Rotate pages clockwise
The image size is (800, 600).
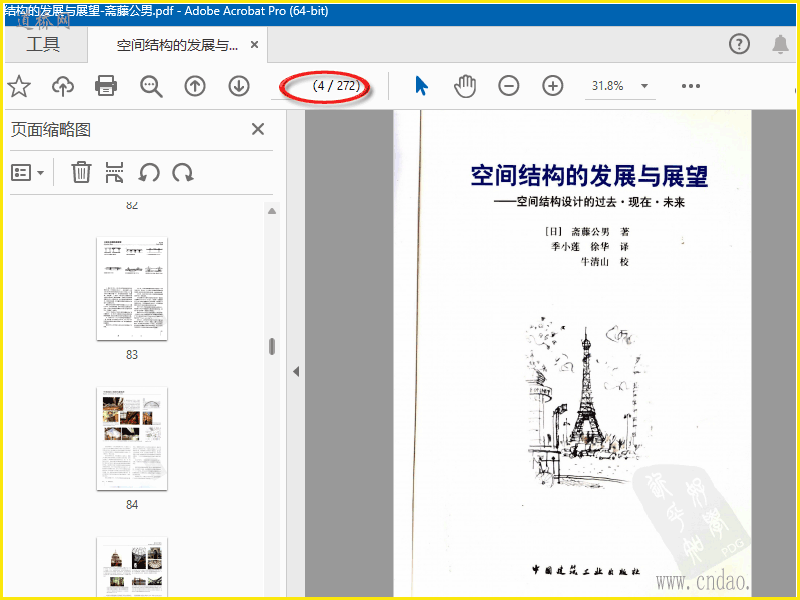[183, 172]
